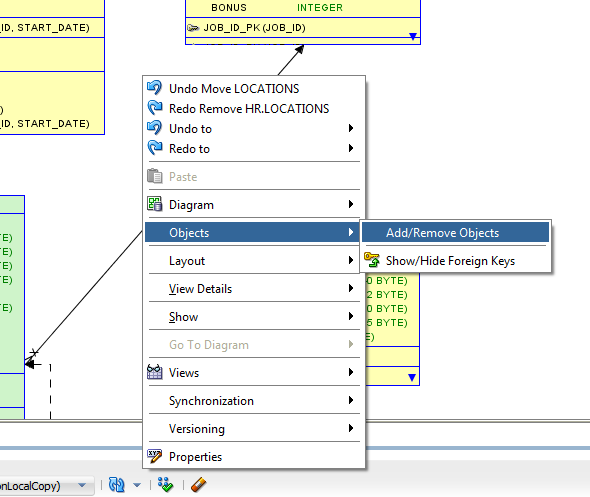
Task: Select the BONUS column name
Action: 229,8
